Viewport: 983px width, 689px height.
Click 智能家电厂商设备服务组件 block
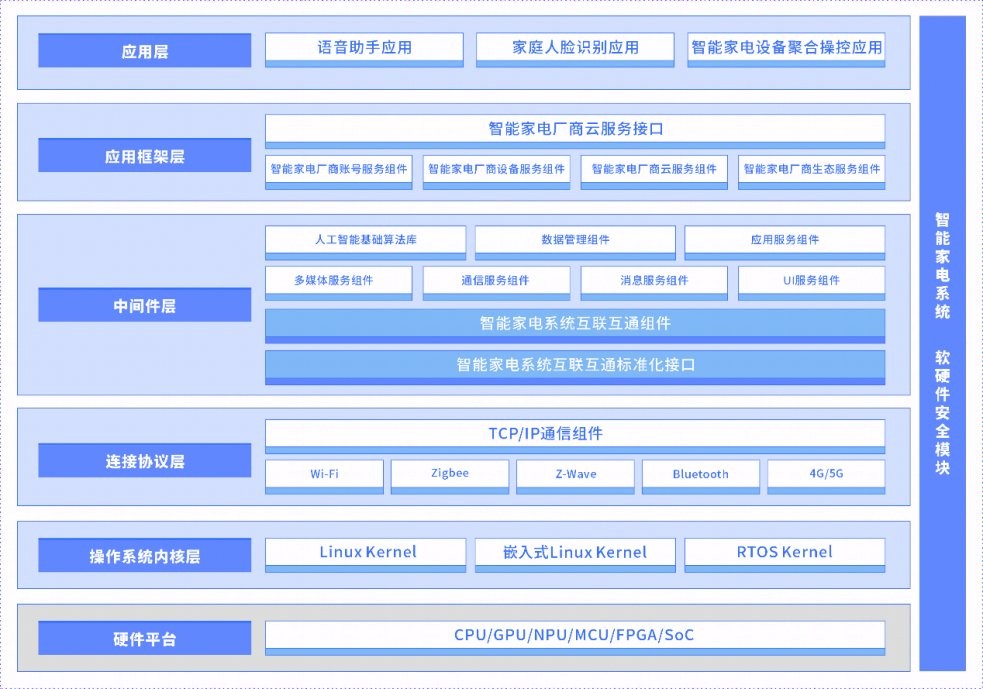coord(495,169)
